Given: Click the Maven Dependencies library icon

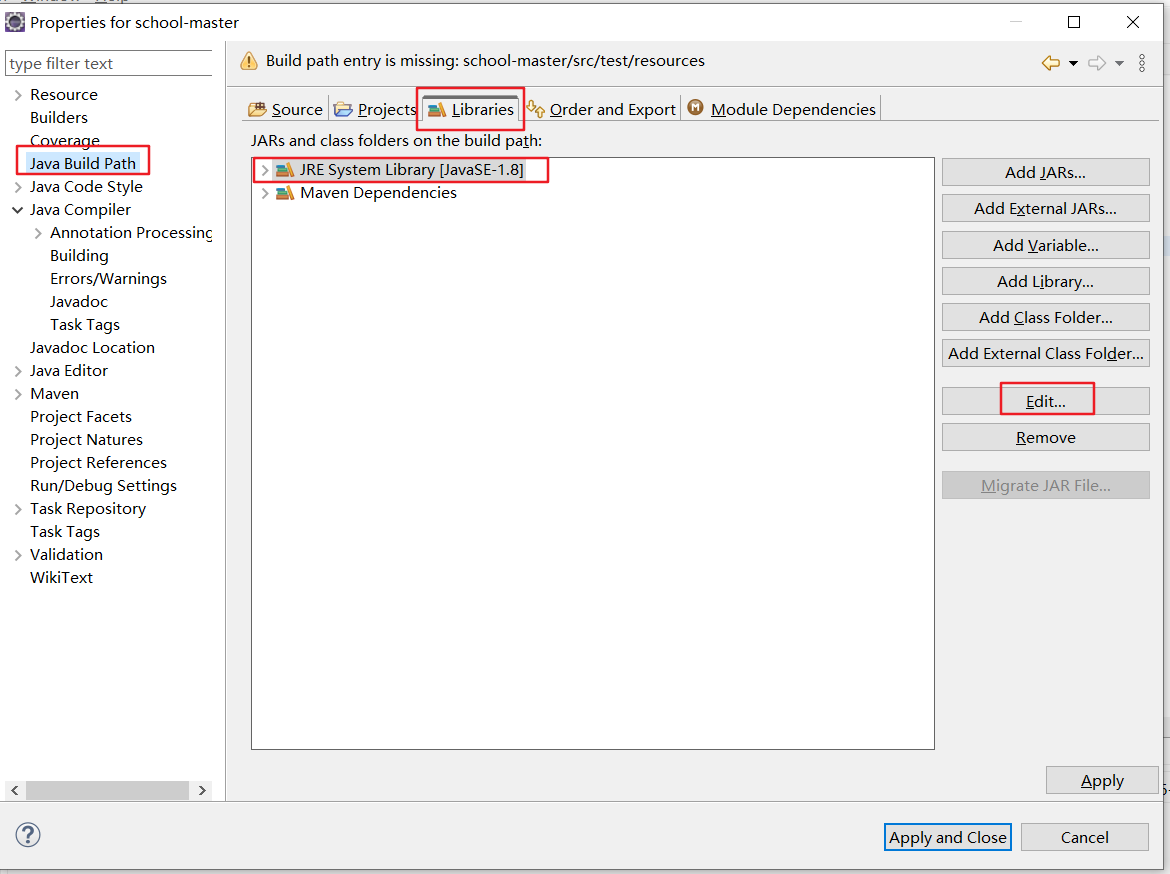Looking at the screenshot, I should pyautogui.click(x=285, y=193).
